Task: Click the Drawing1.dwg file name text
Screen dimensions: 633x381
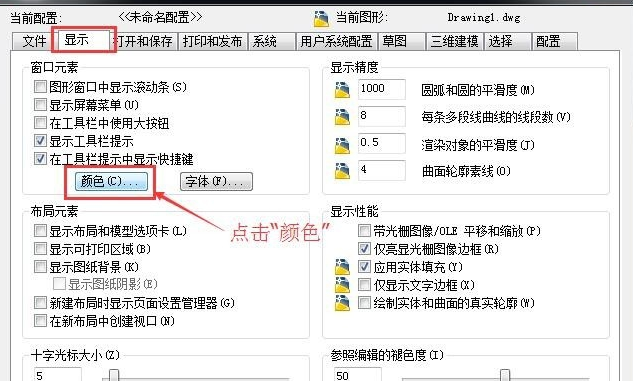Action: (x=484, y=17)
